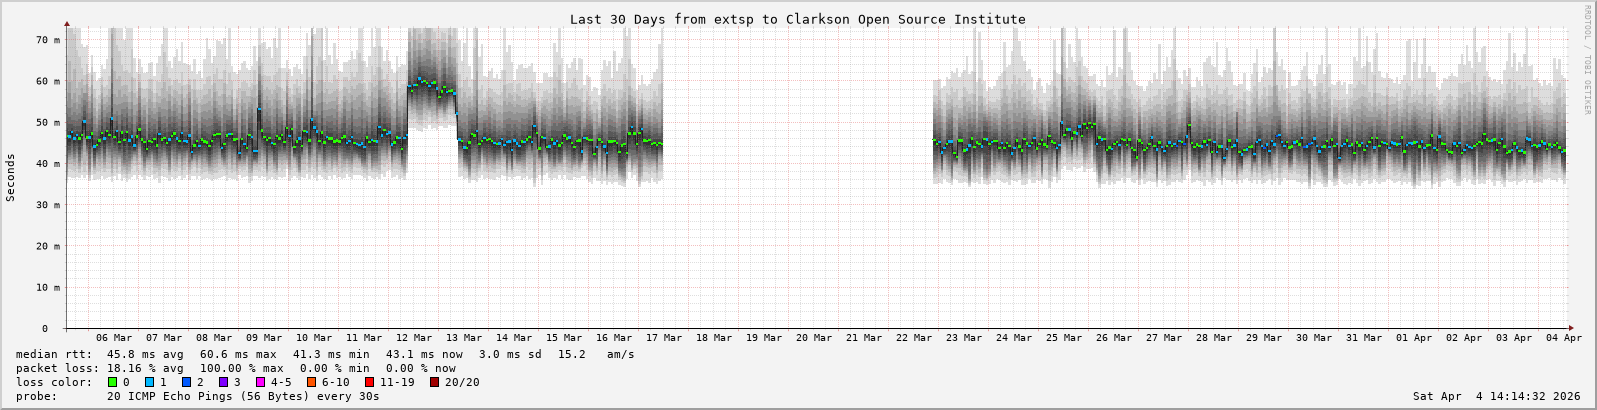Screen dimensions: 1597x410
Task: Click the vertical Seconds axis label
Action: coord(11,178)
